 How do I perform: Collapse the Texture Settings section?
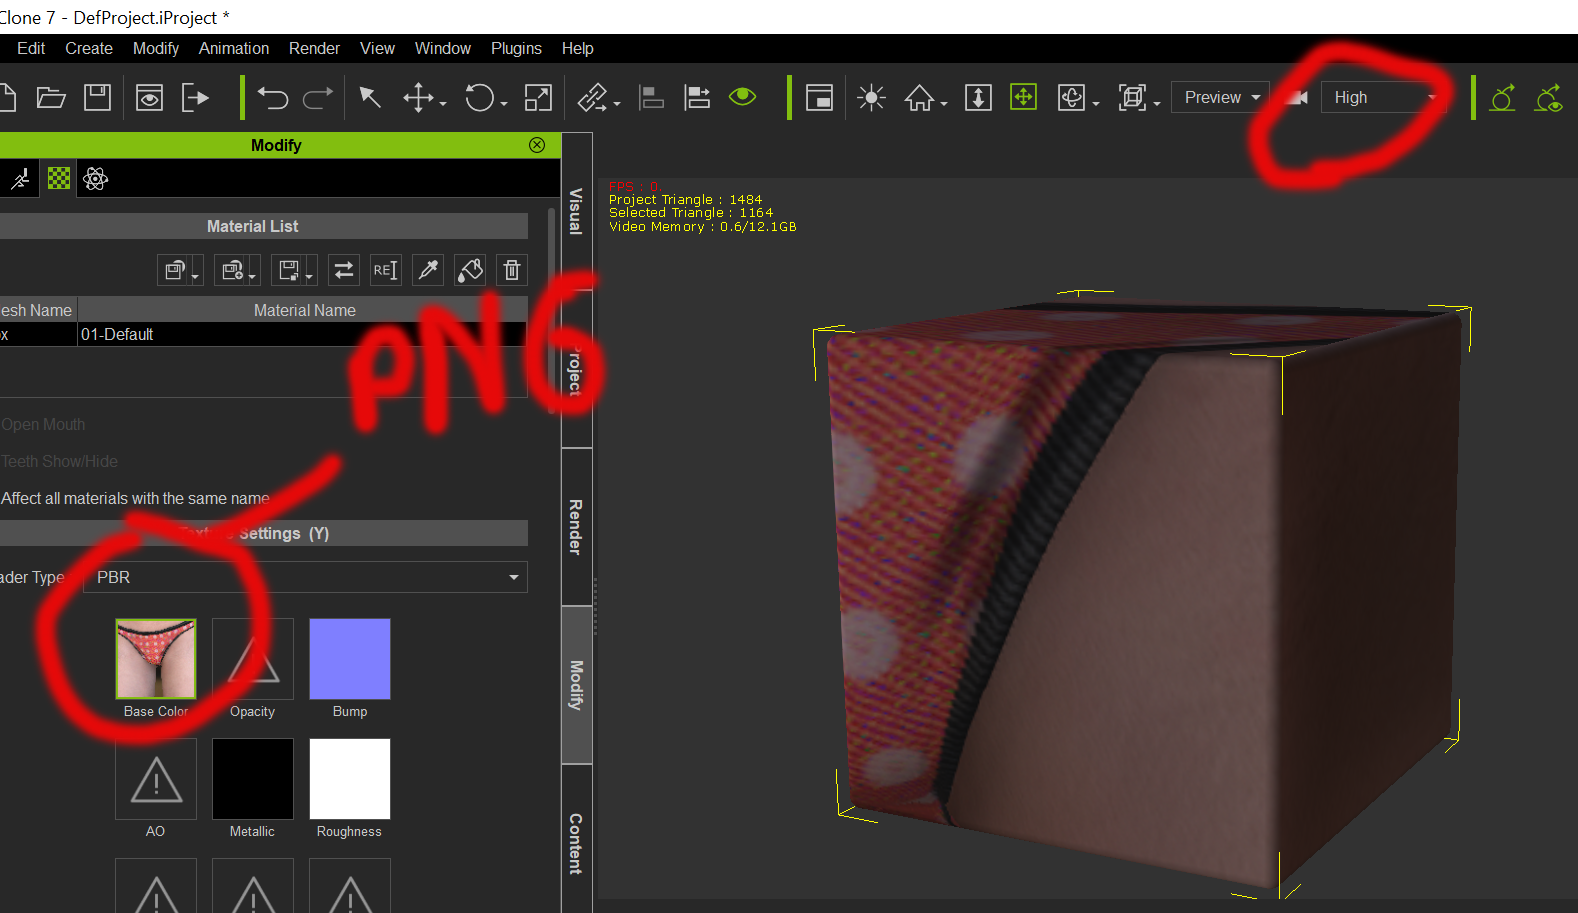263,533
